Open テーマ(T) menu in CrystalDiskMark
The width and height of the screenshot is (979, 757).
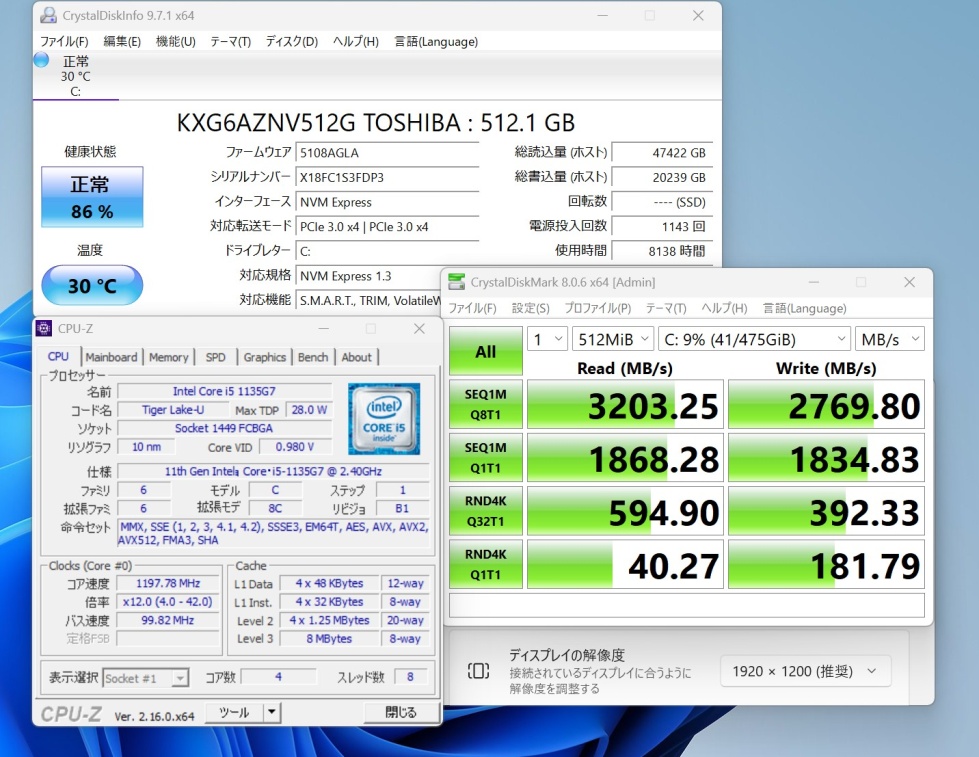(666, 308)
